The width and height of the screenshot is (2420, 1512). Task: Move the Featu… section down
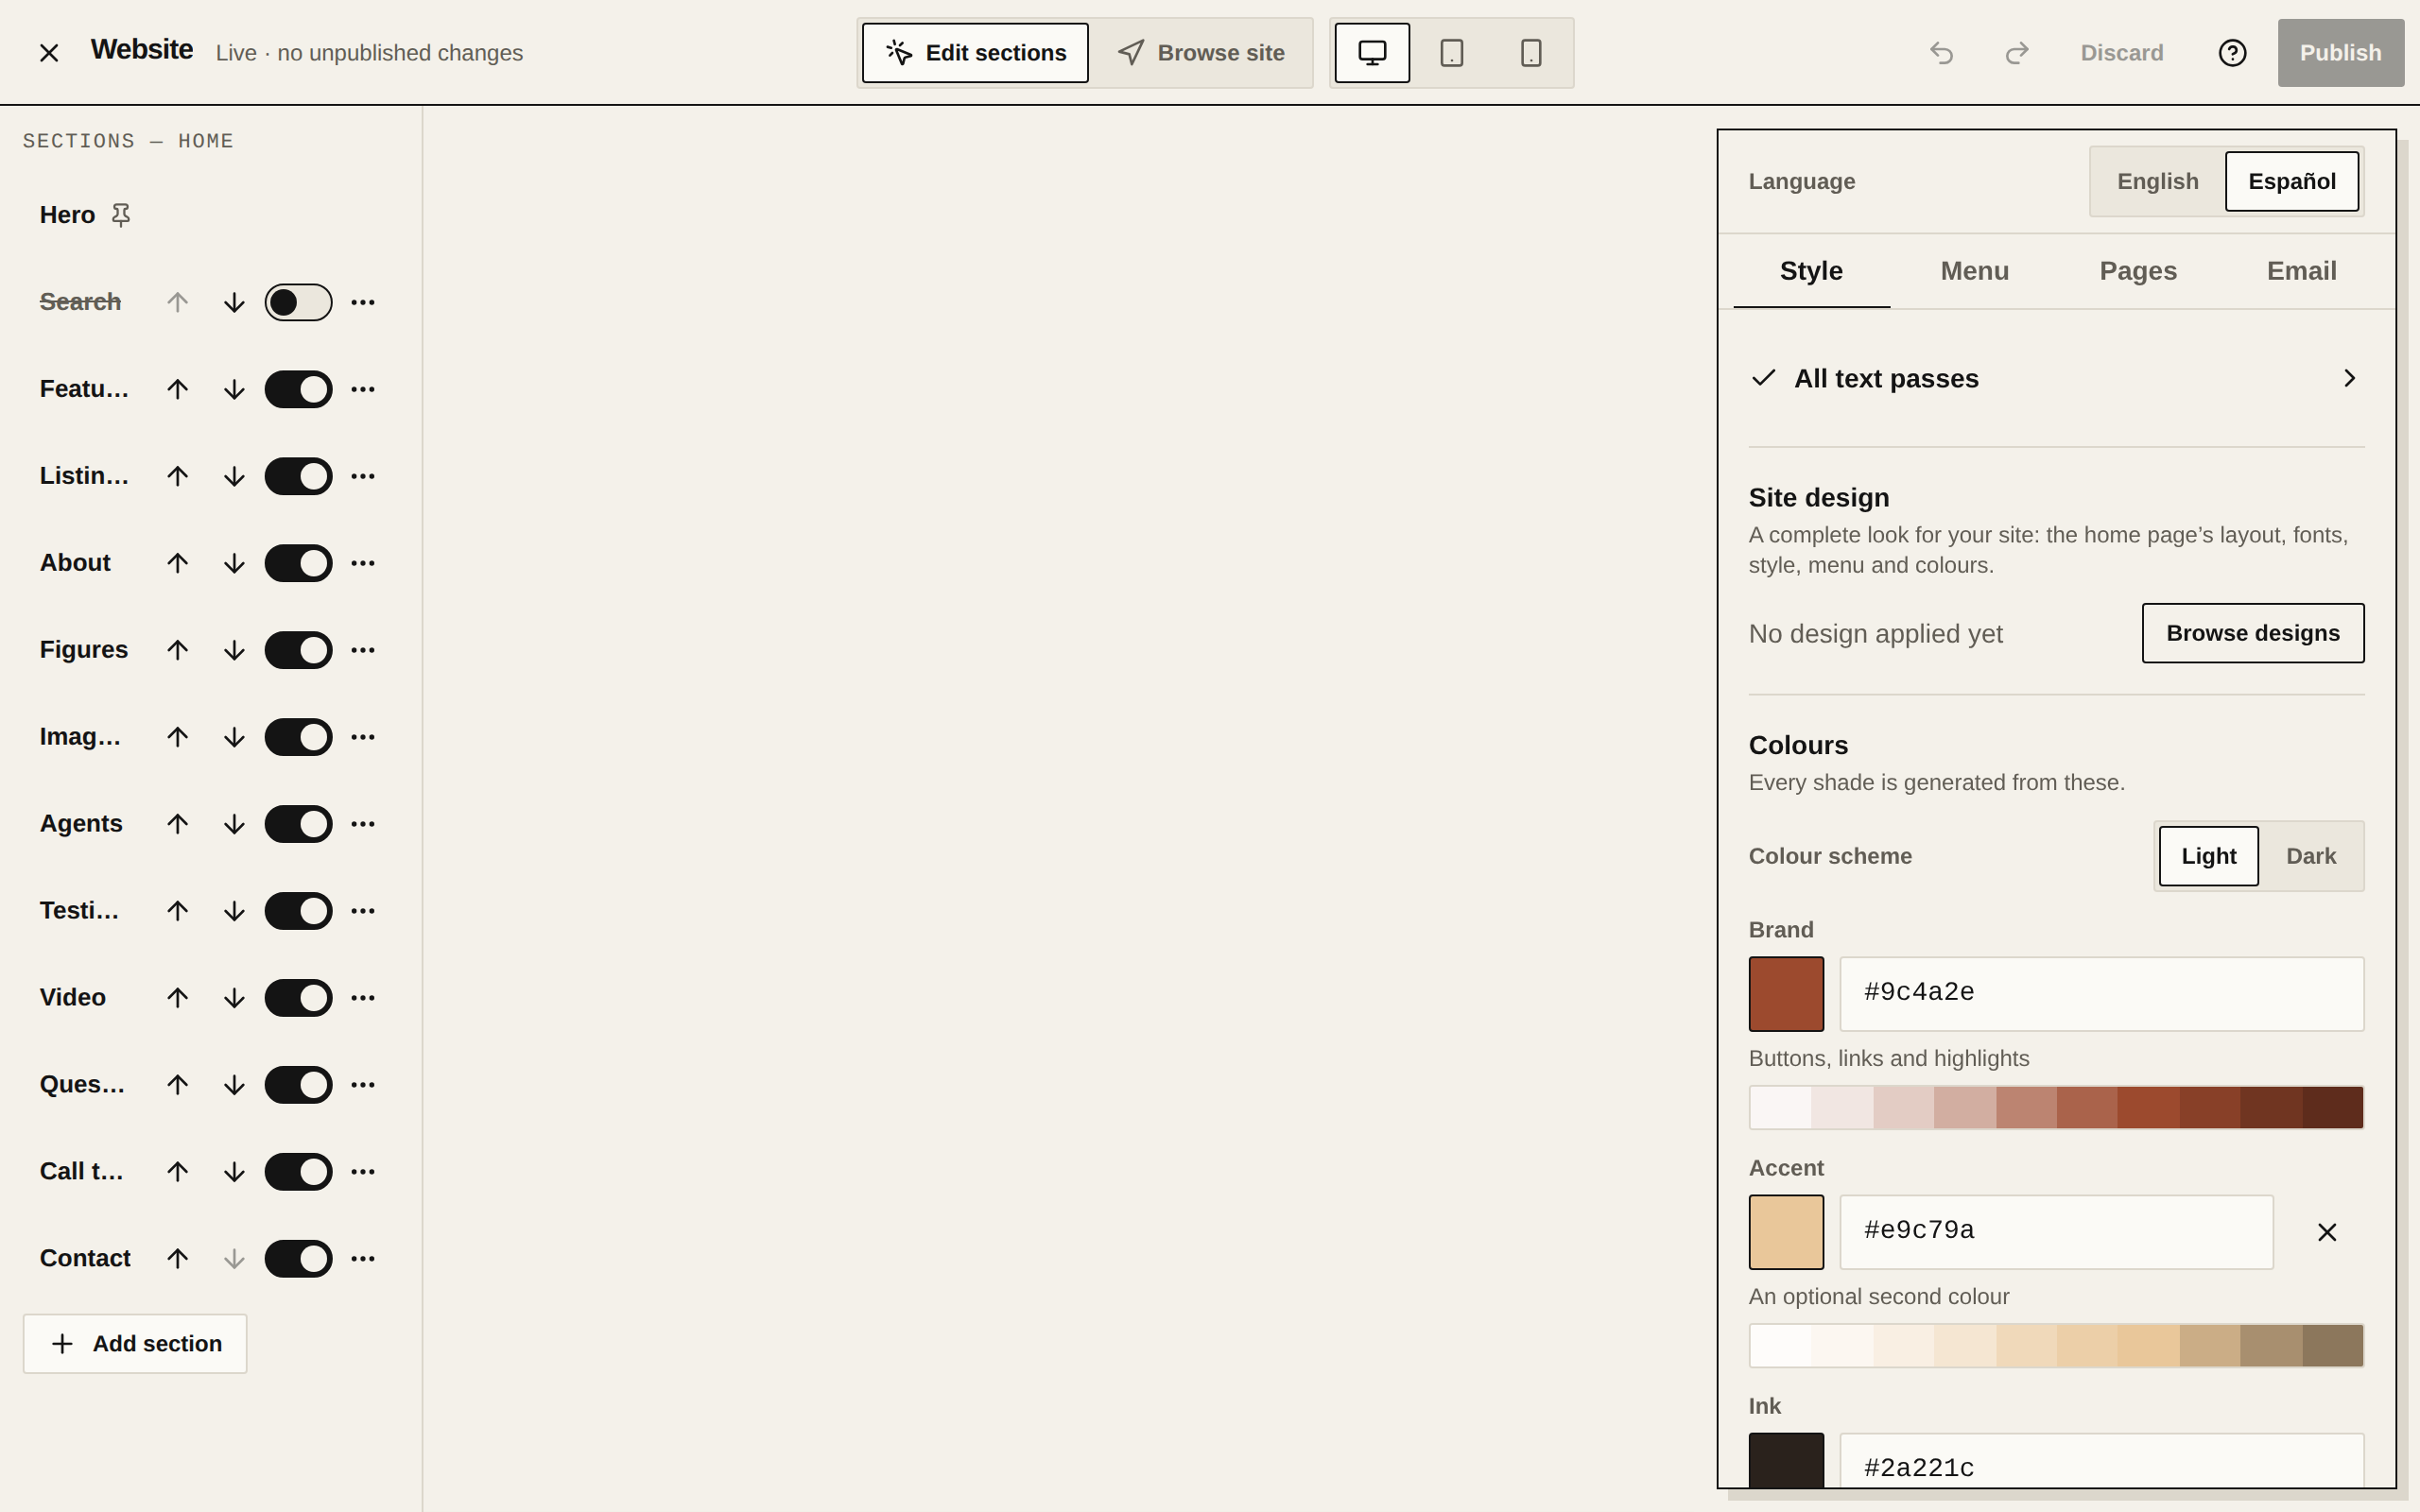coord(234,389)
